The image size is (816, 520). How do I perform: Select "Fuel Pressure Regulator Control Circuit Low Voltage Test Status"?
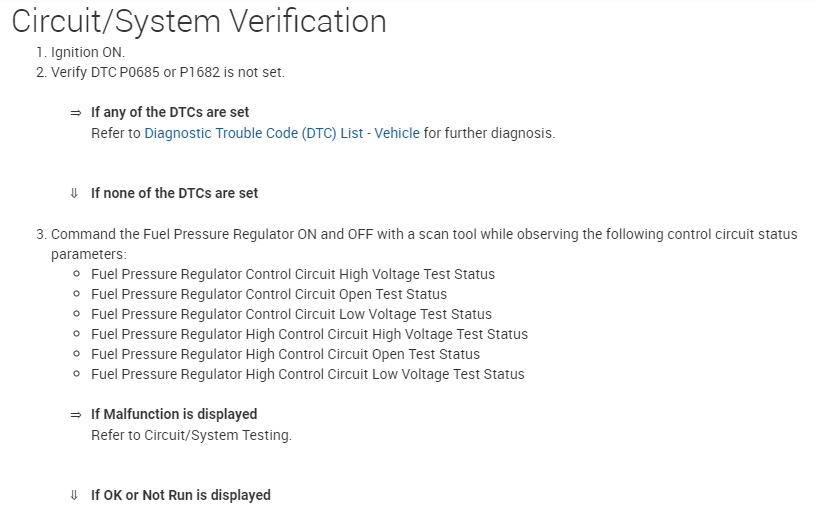click(291, 314)
